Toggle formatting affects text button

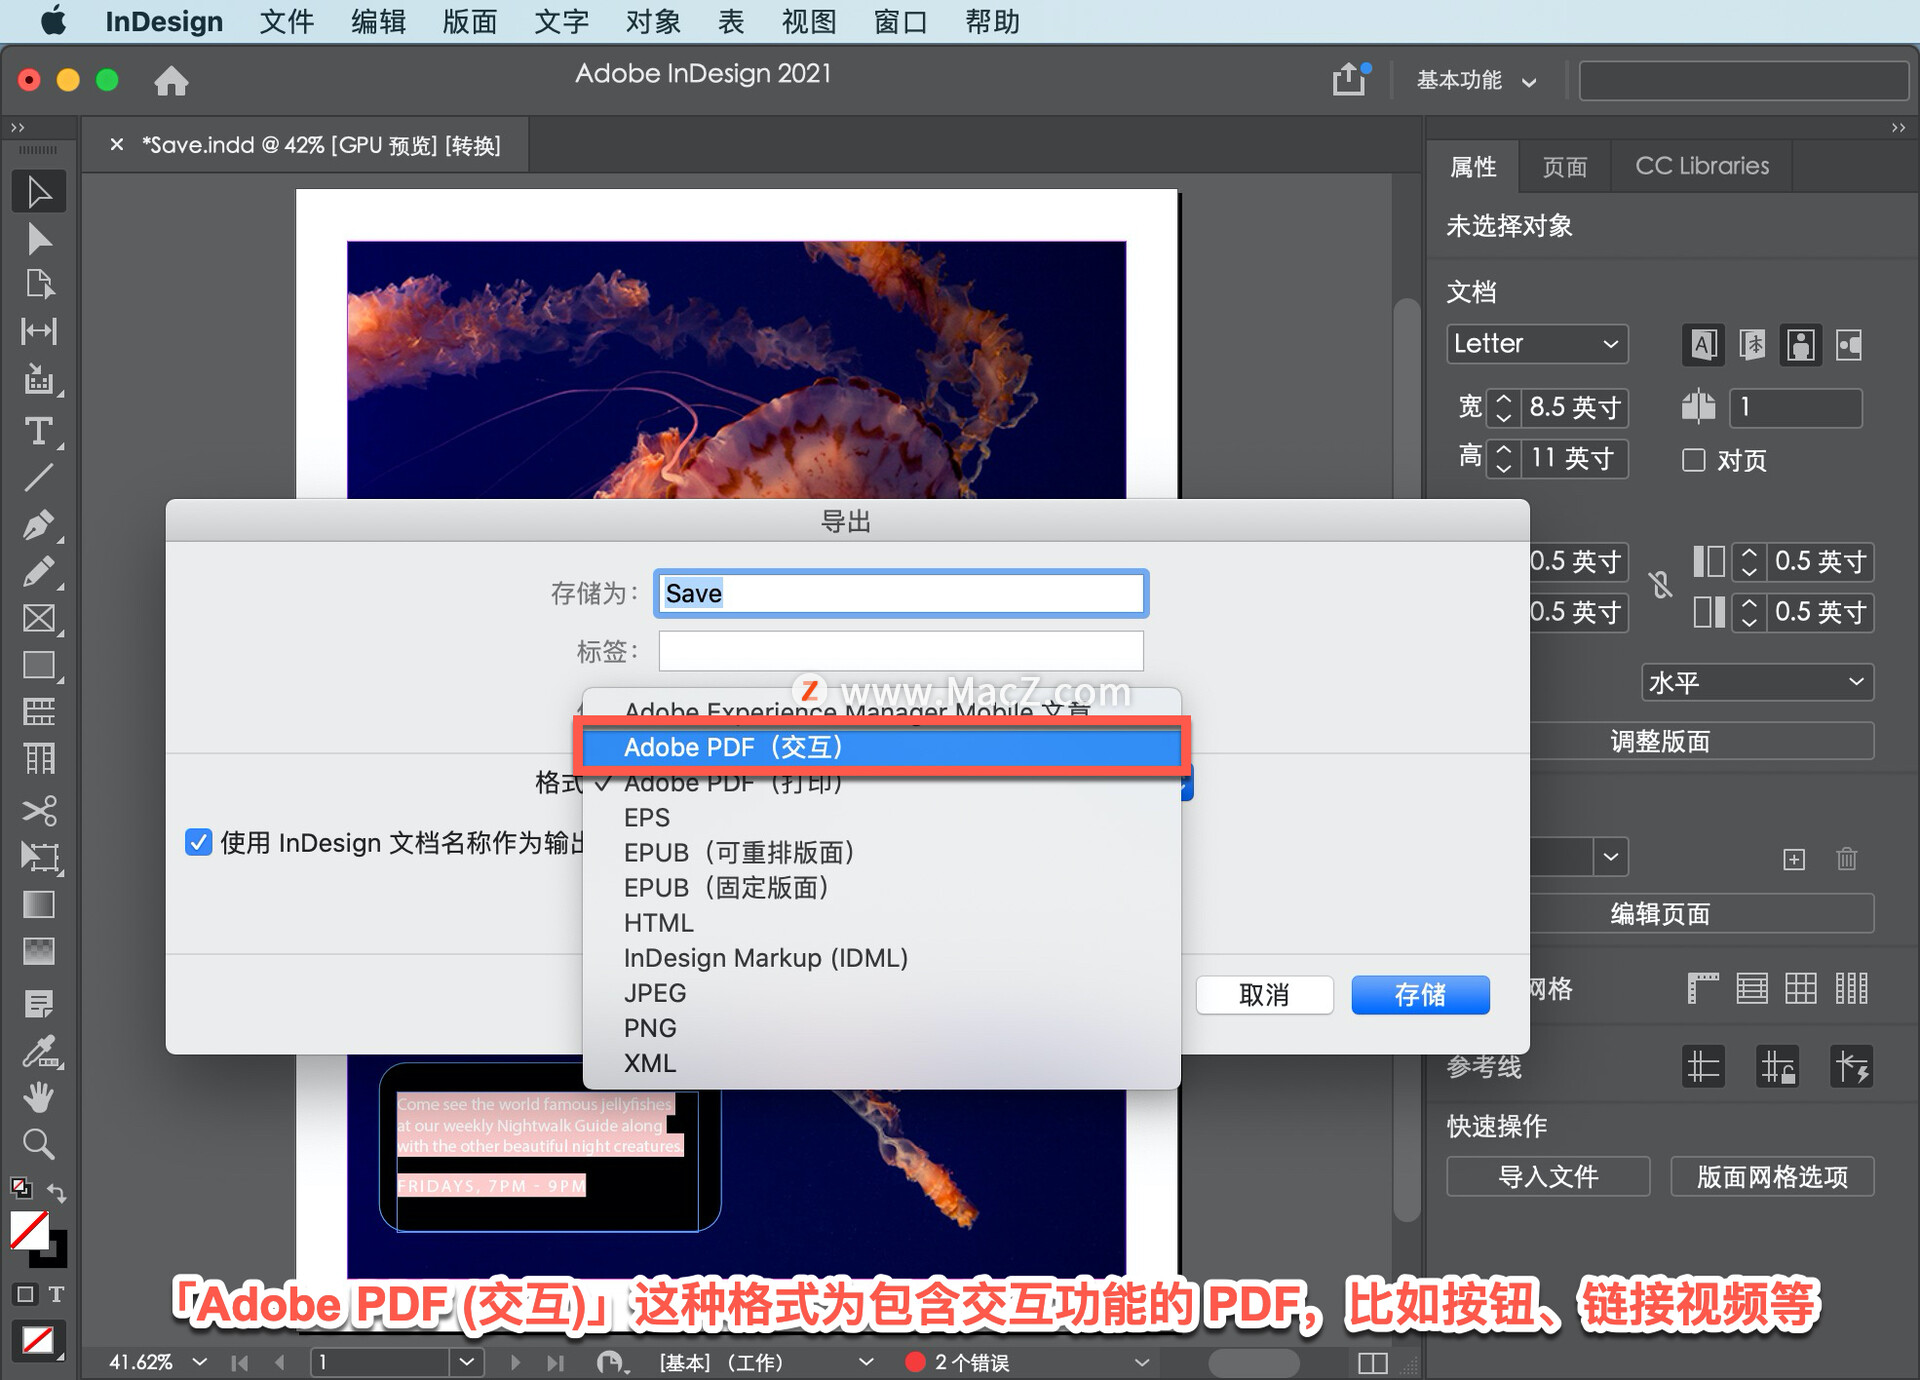click(x=56, y=1294)
